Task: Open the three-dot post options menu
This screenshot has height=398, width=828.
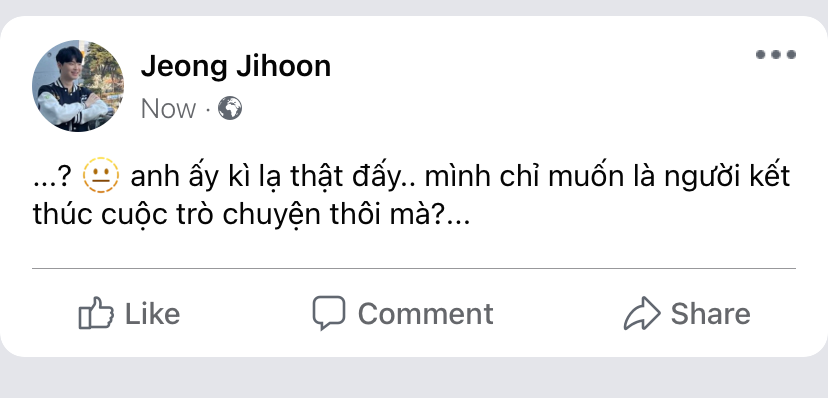Action: [x=776, y=54]
